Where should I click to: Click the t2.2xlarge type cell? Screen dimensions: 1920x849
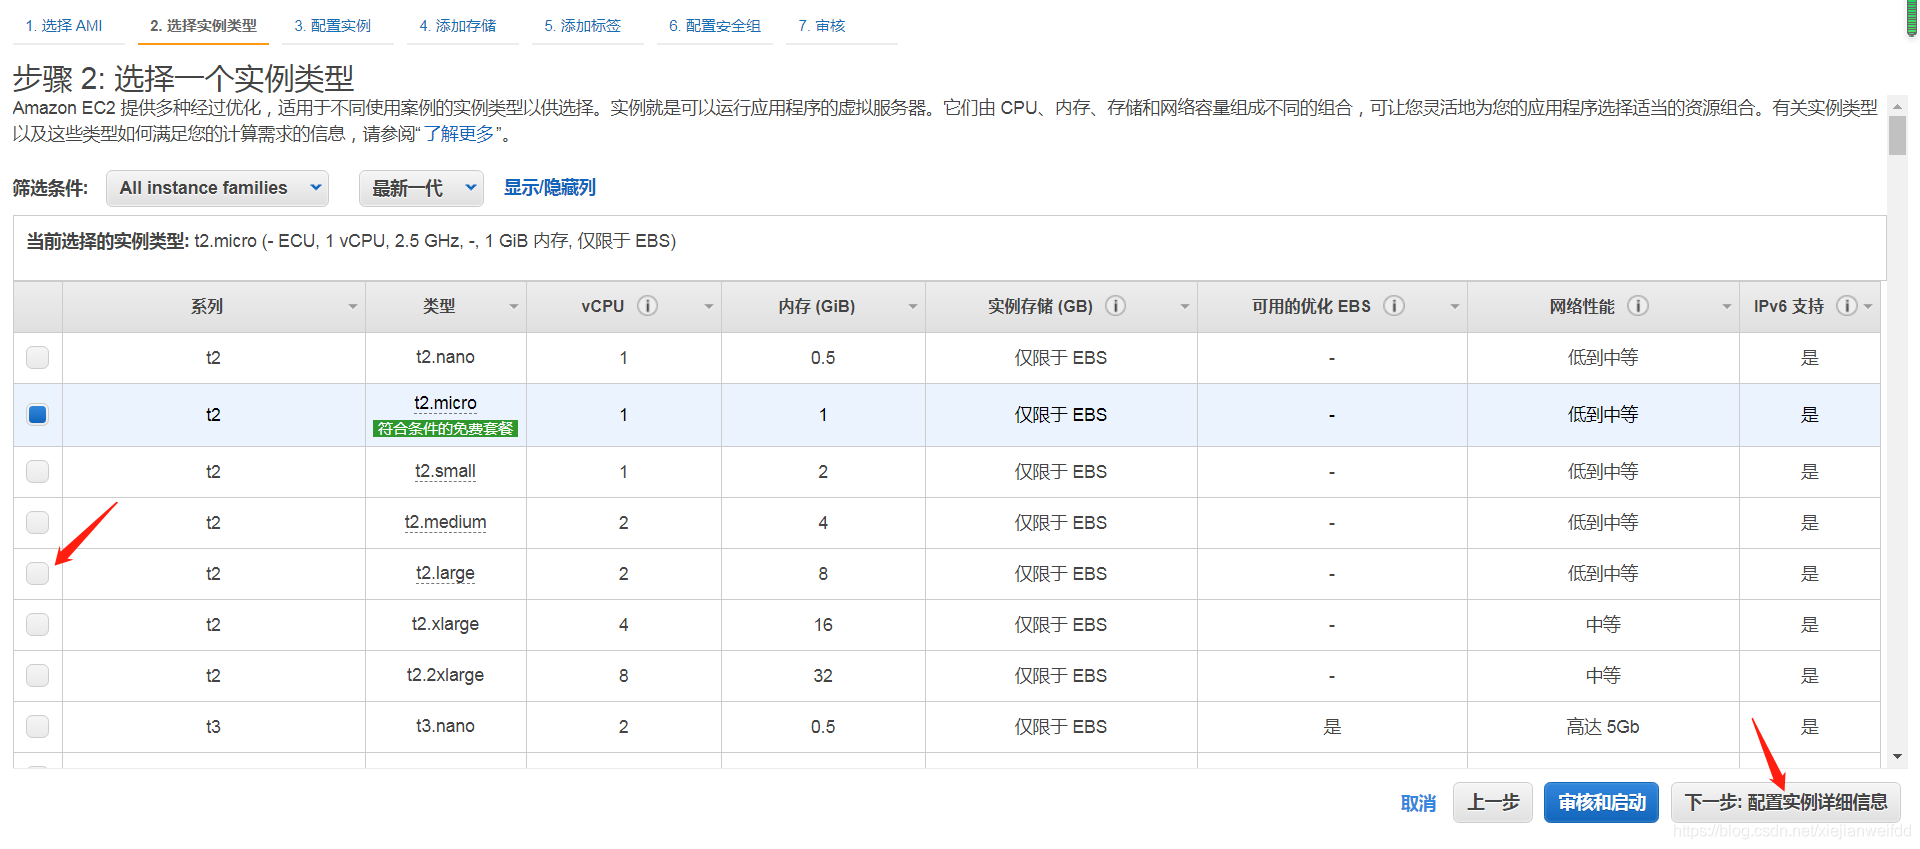[x=445, y=675]
